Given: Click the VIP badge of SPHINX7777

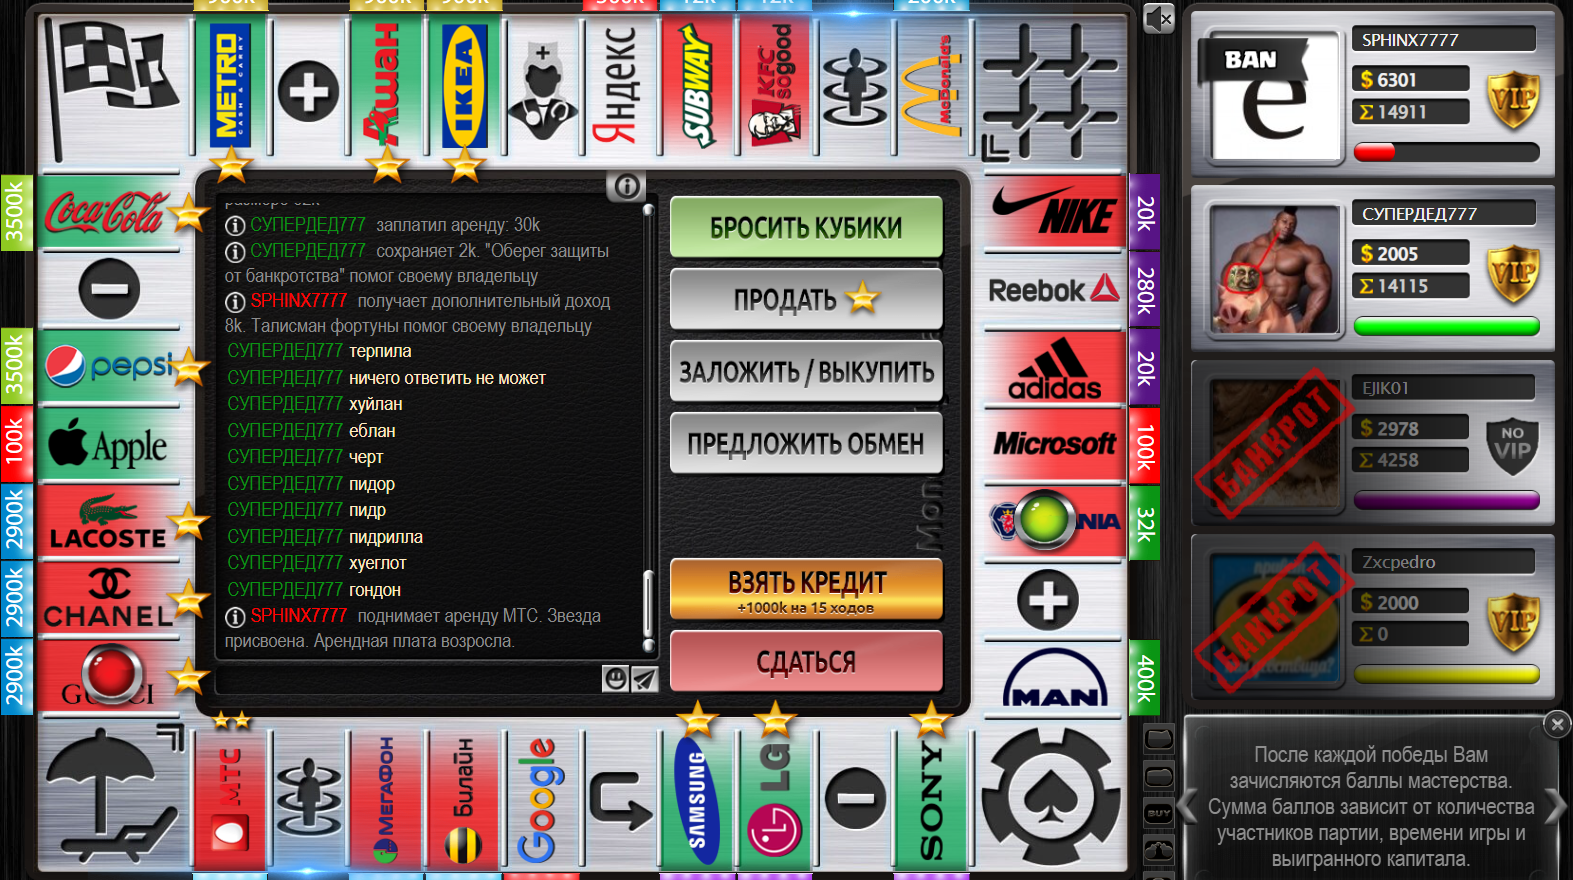Looking at the screenshot, I should point(1512,100).
